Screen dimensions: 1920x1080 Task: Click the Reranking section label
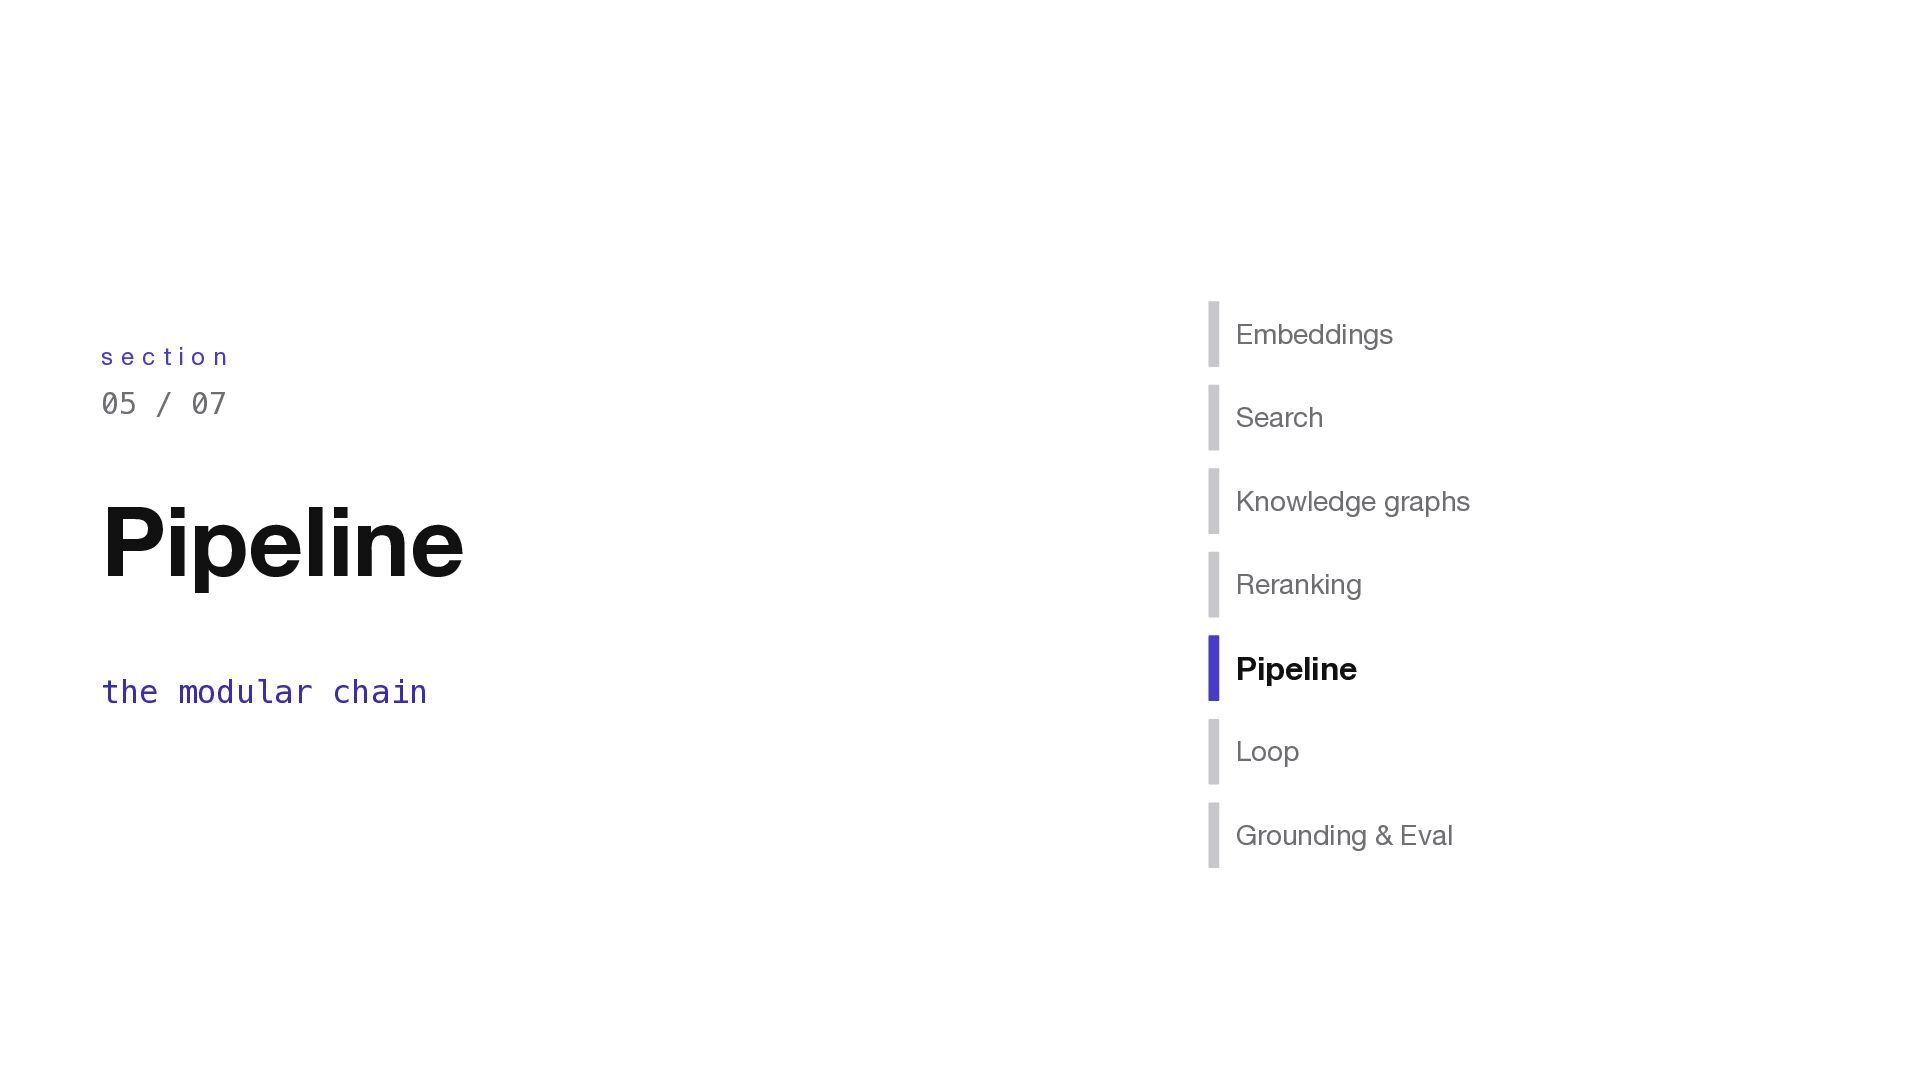click(1298, 585)
